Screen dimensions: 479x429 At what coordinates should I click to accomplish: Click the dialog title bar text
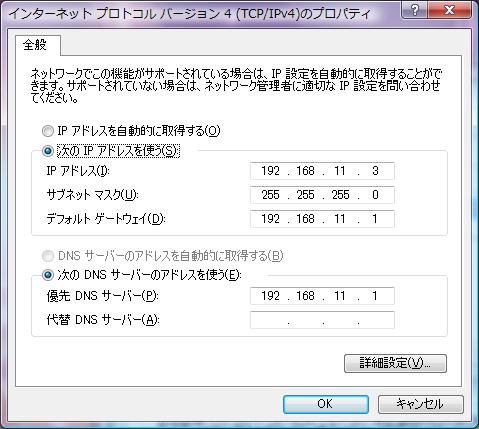click(189, 13)
